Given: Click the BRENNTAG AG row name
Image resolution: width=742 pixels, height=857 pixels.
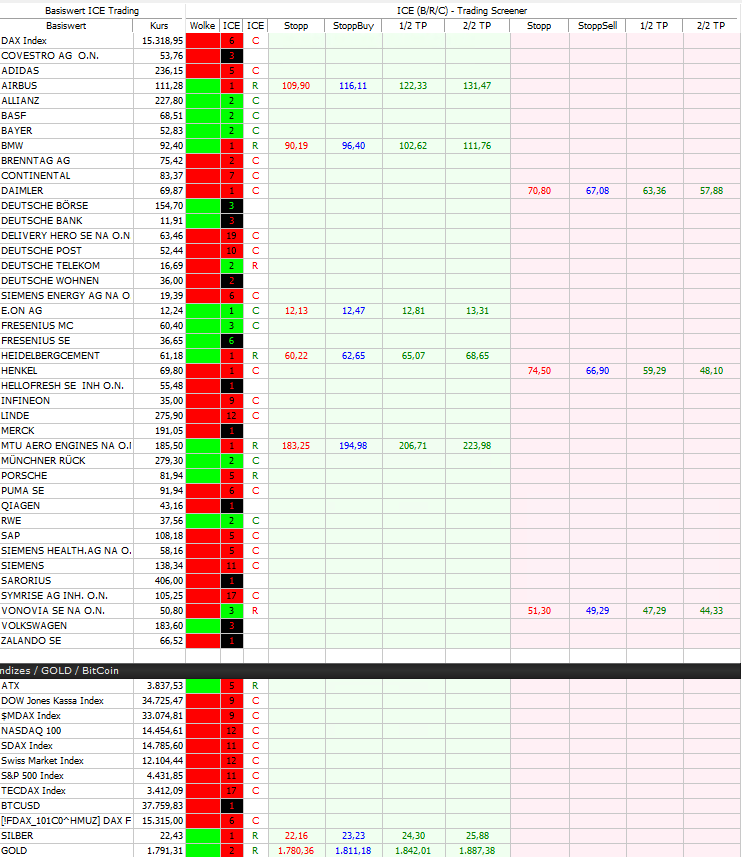Looking at the screenshot, I should pyautogui.click(x=36, y=161).
